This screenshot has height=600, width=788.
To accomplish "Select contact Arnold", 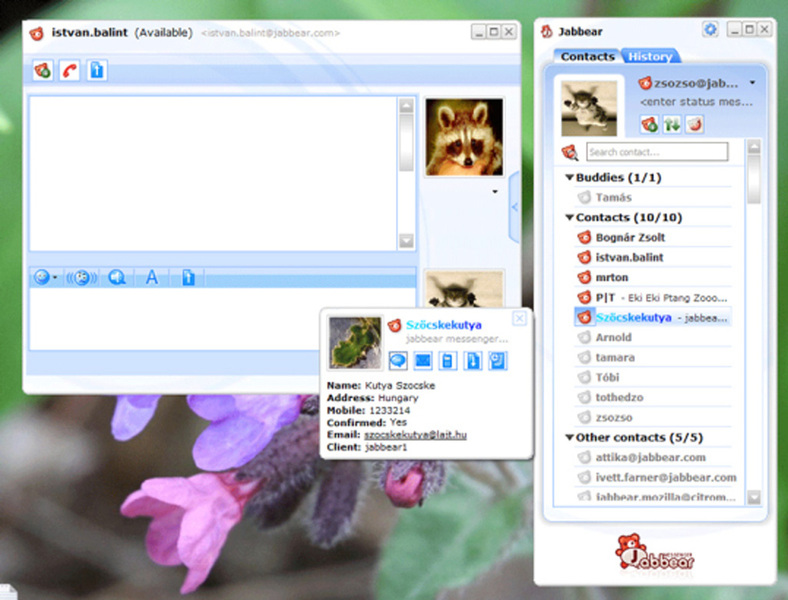I will point(653,337).
